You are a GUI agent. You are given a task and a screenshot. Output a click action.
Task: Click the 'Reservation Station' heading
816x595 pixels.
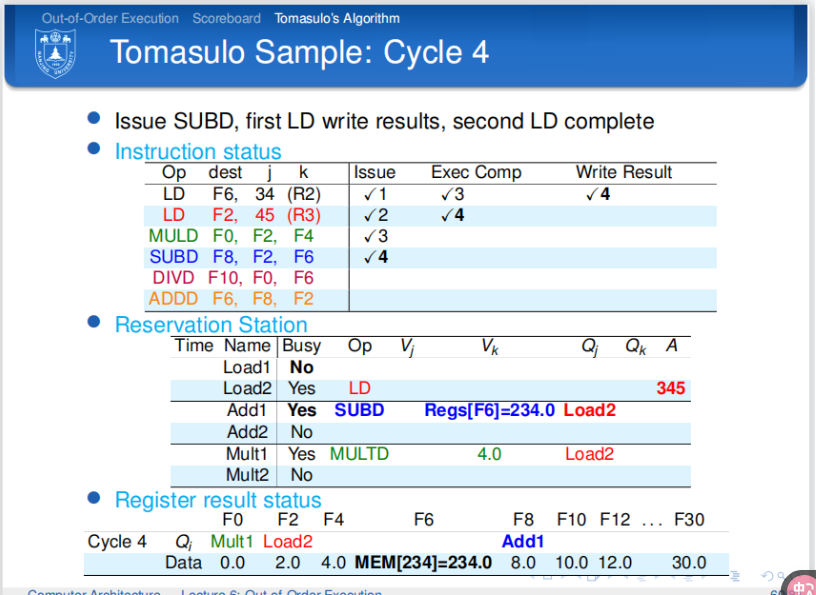tap(211, 325)
